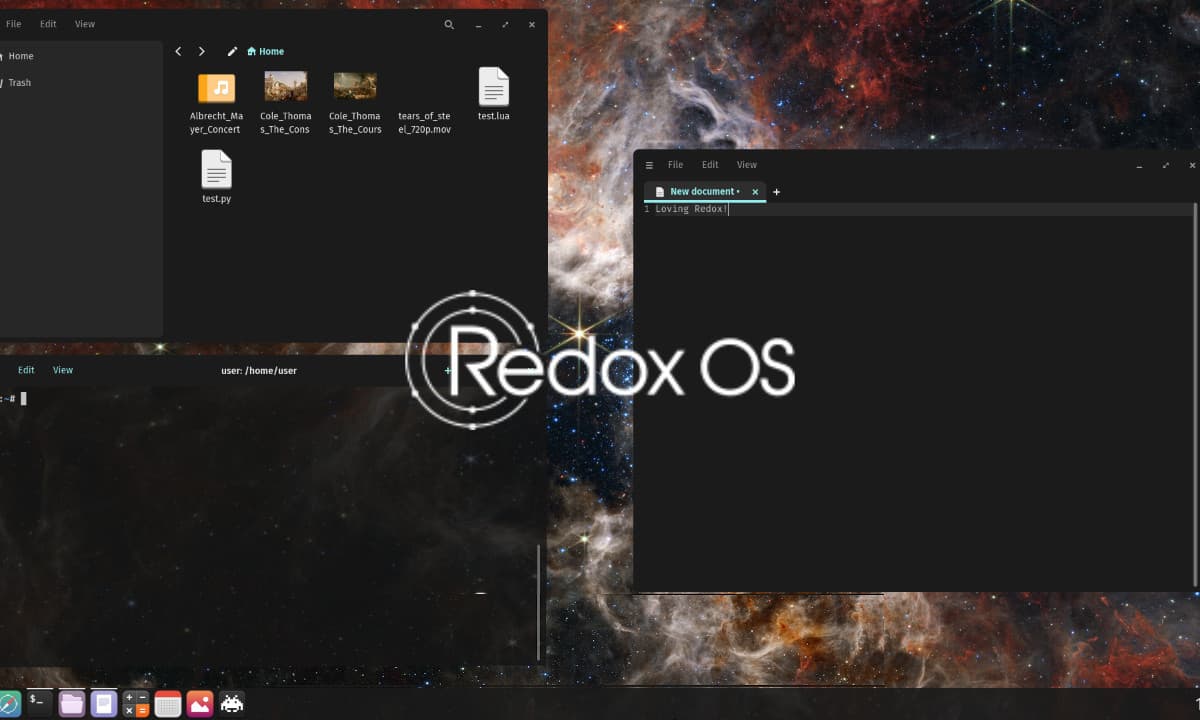Go back using the left chevron arrow
The width and height of the screenshot is (1200, 720).
(178, 51)
